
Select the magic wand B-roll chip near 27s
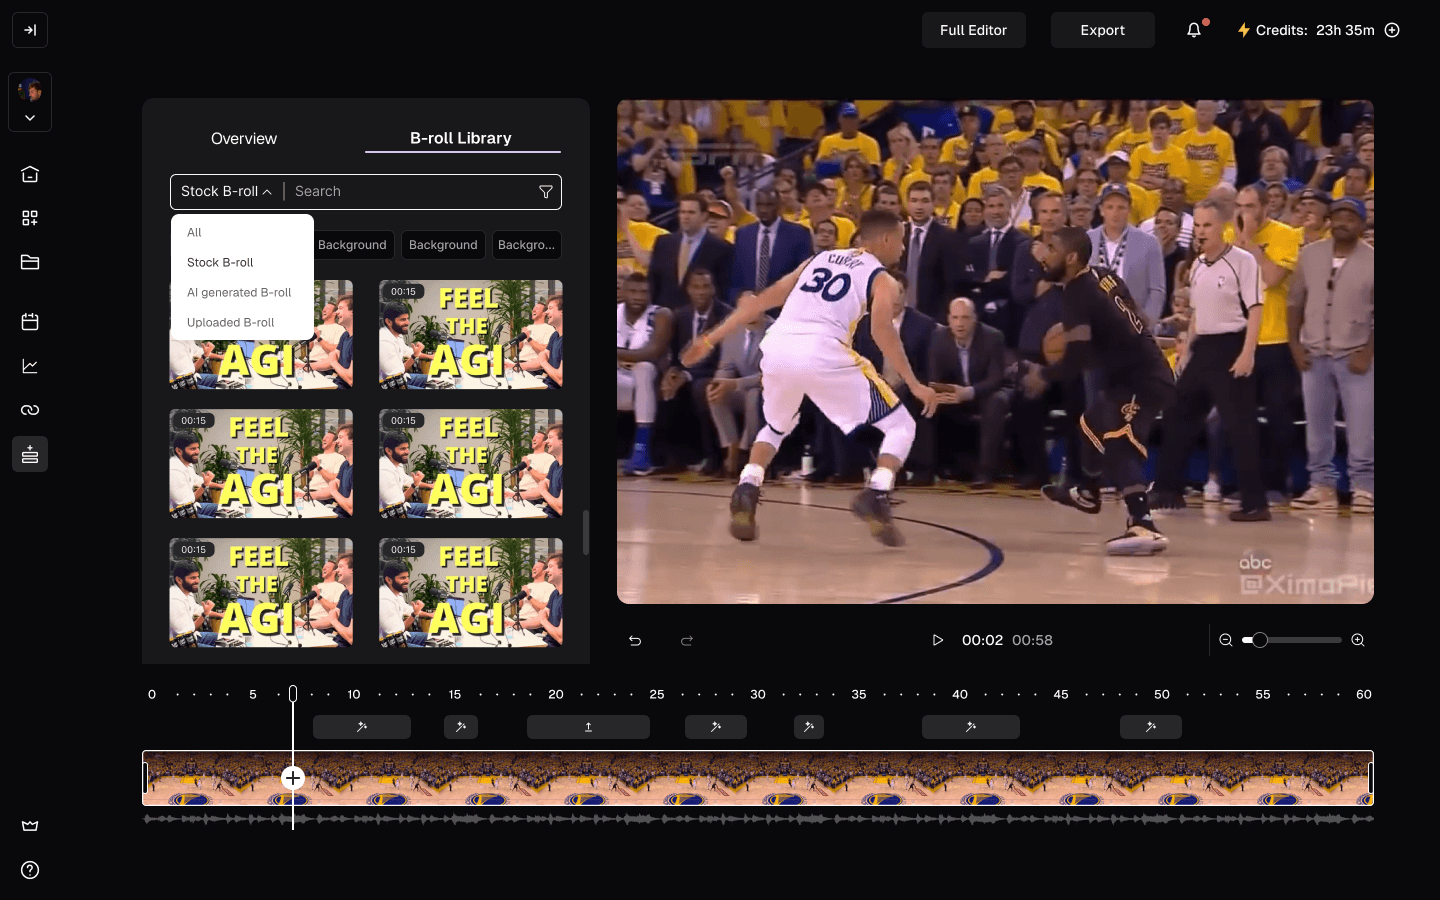point(716,727)
